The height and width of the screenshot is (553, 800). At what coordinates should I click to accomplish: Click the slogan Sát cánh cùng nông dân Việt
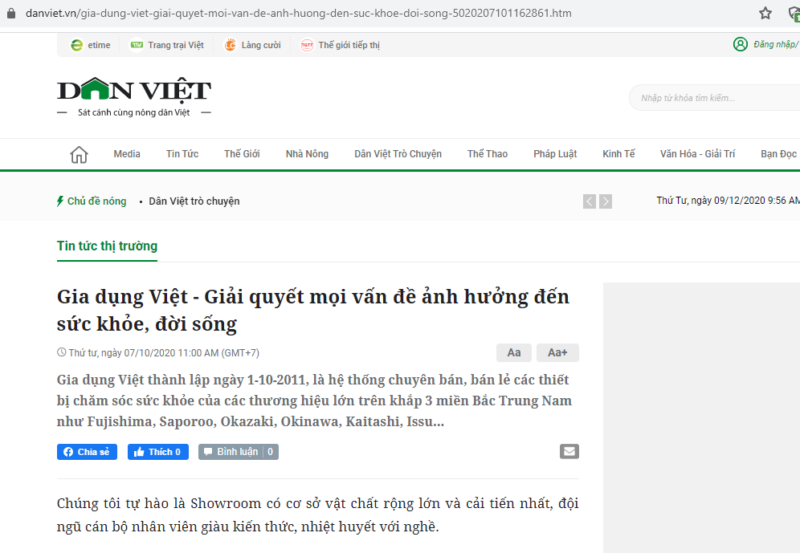pyautogui.click(x=134, y=112)
